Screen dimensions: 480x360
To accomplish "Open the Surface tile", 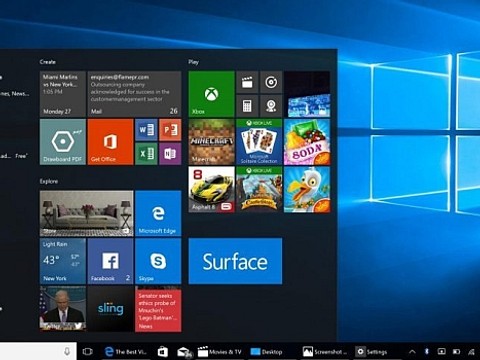I will (235, 261).
